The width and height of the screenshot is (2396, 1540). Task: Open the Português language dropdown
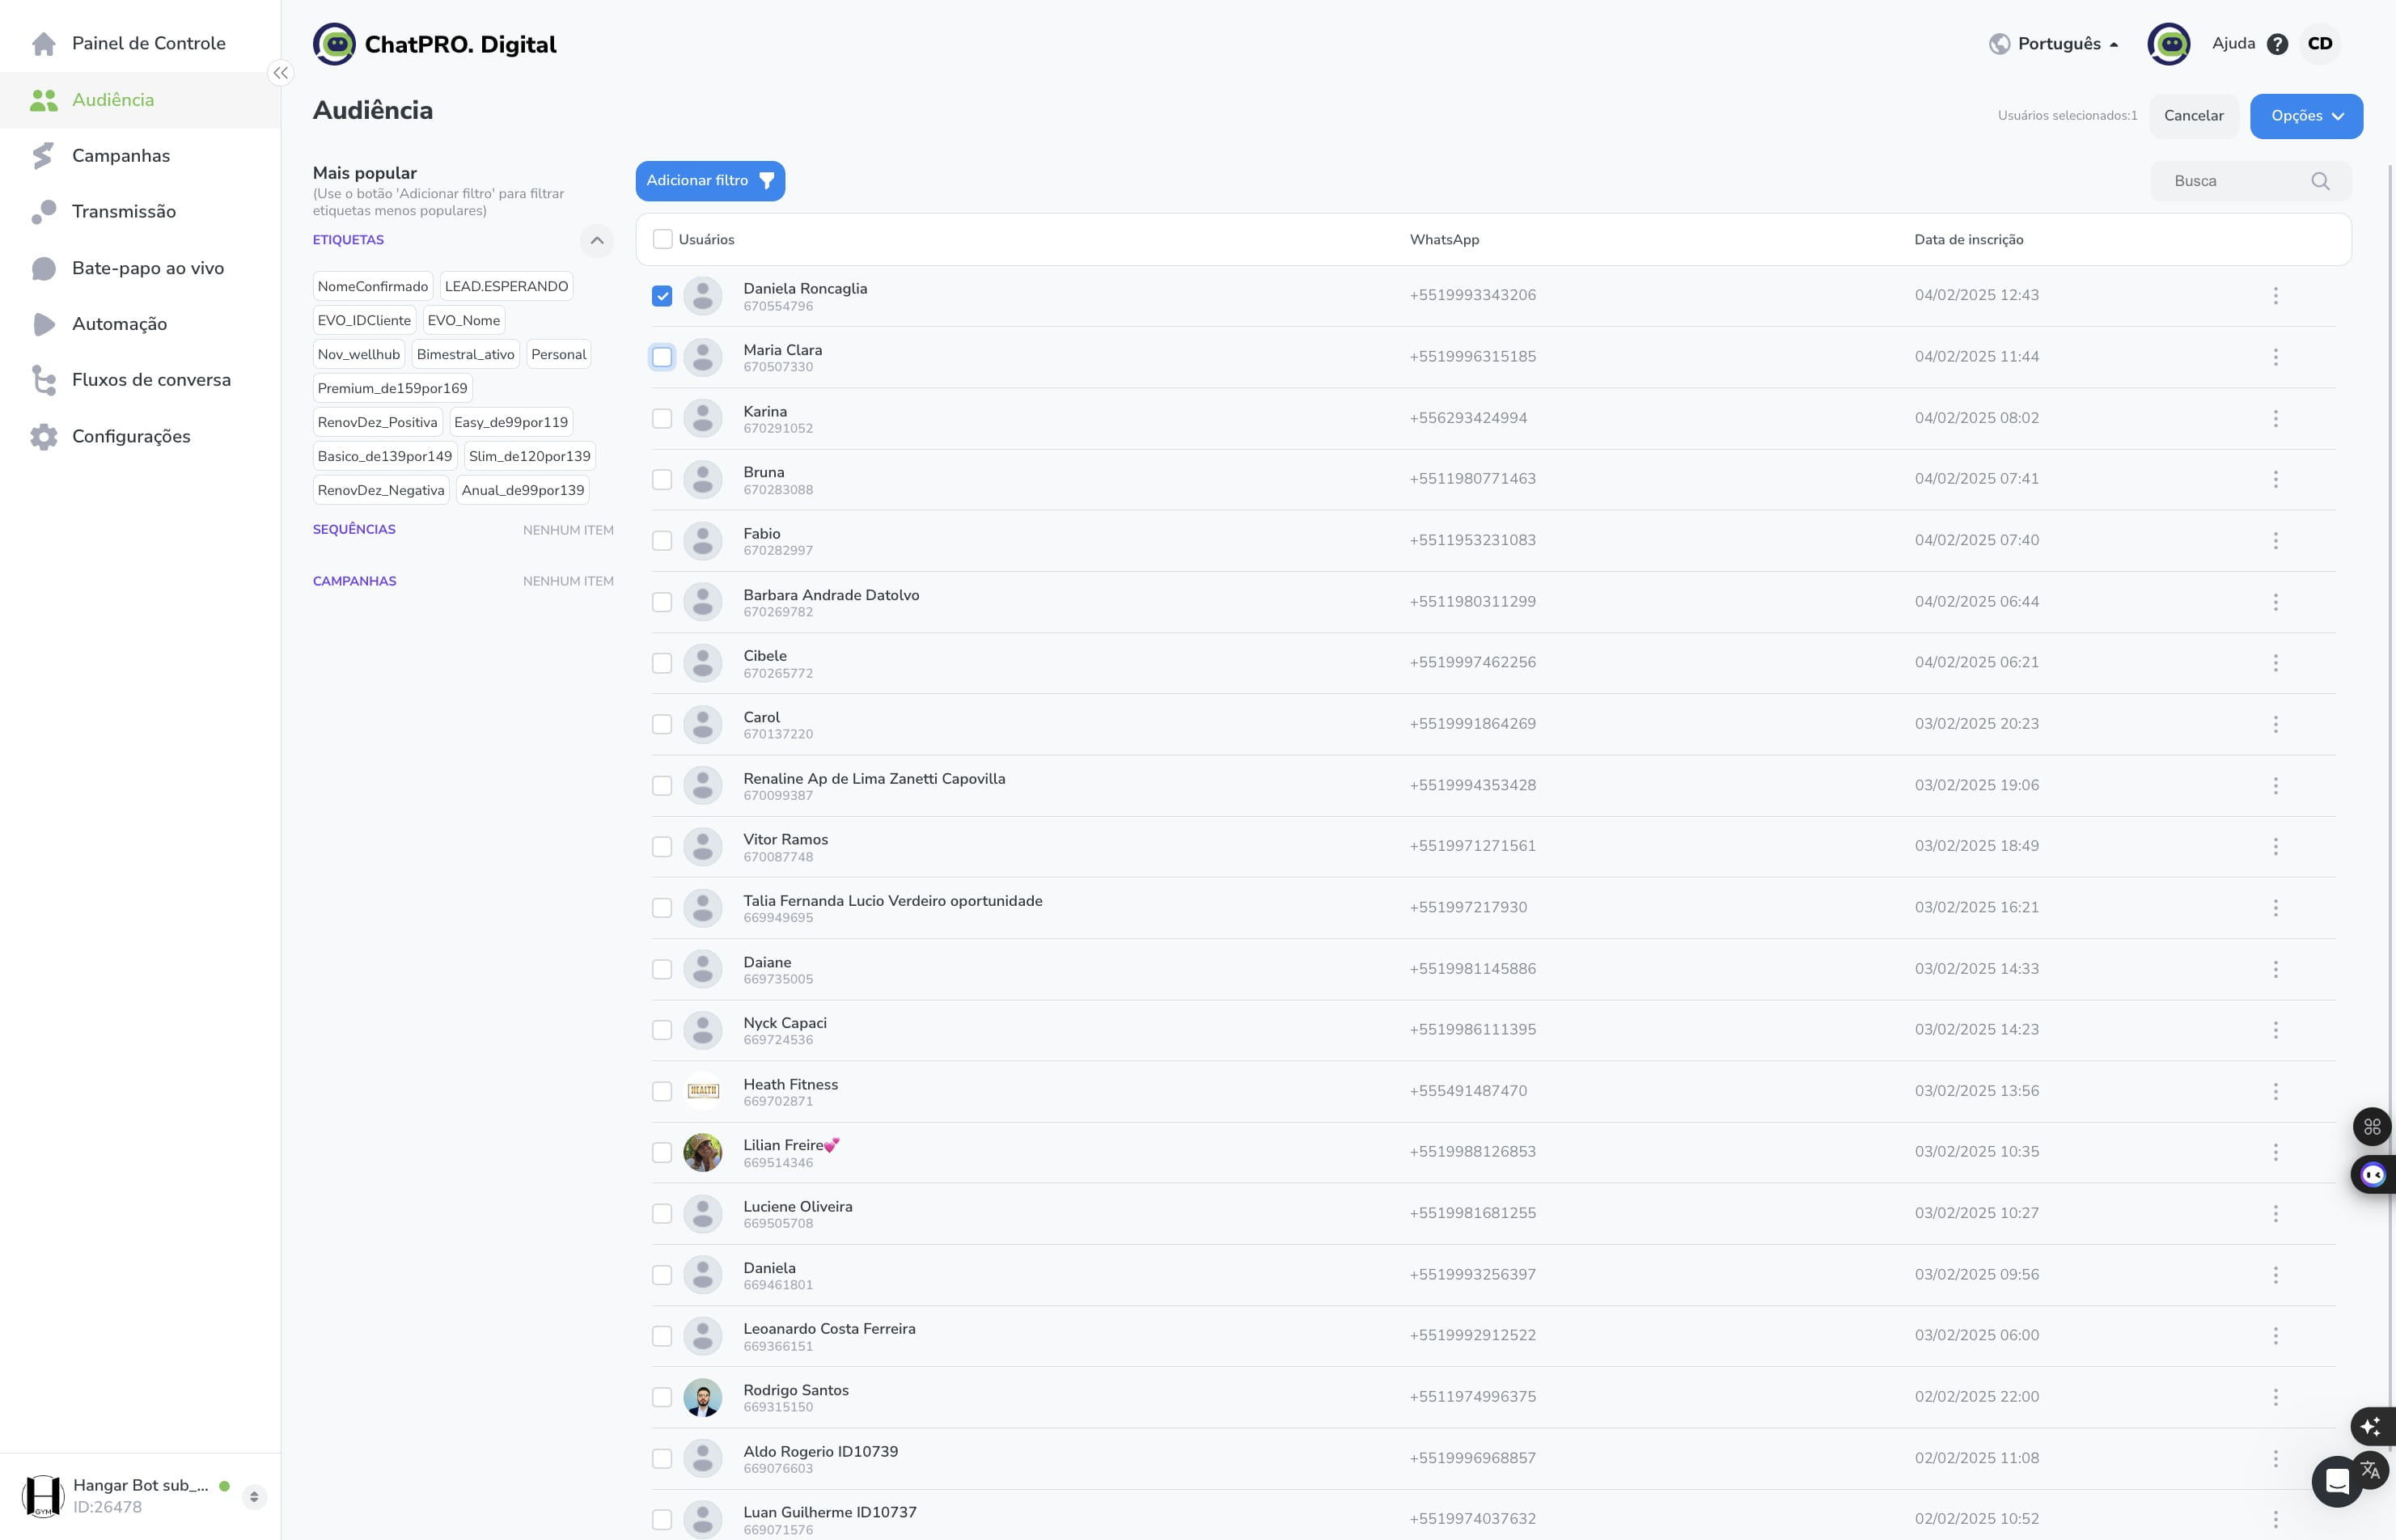(x=2055, y=44)
